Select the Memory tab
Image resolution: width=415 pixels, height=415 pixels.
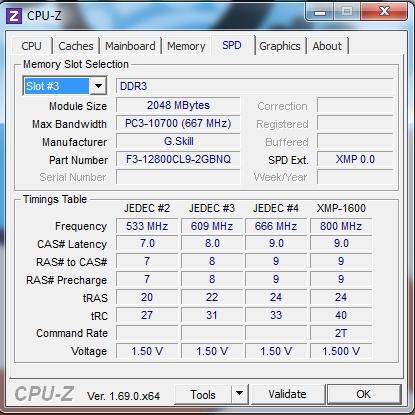186,46
